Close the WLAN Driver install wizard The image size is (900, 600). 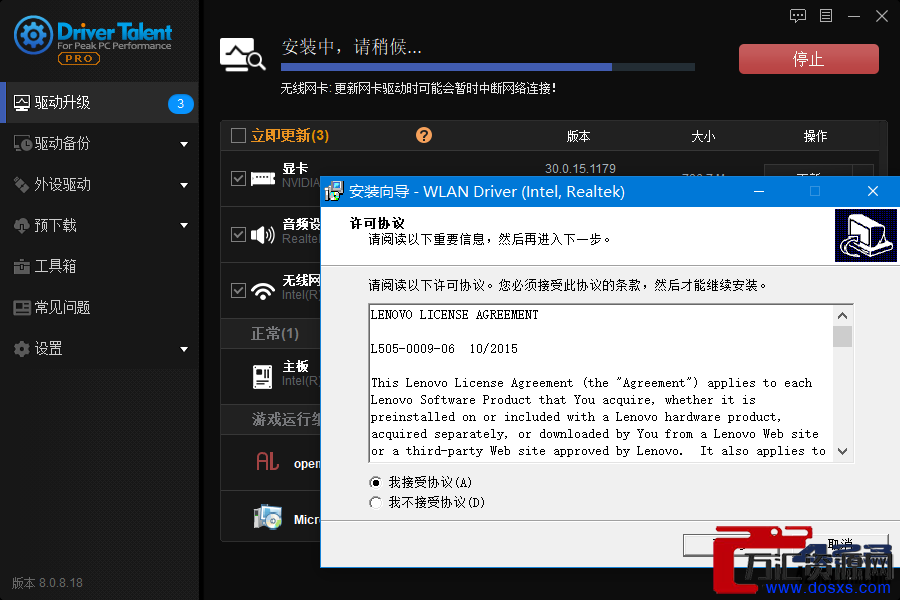coord(872,191)
